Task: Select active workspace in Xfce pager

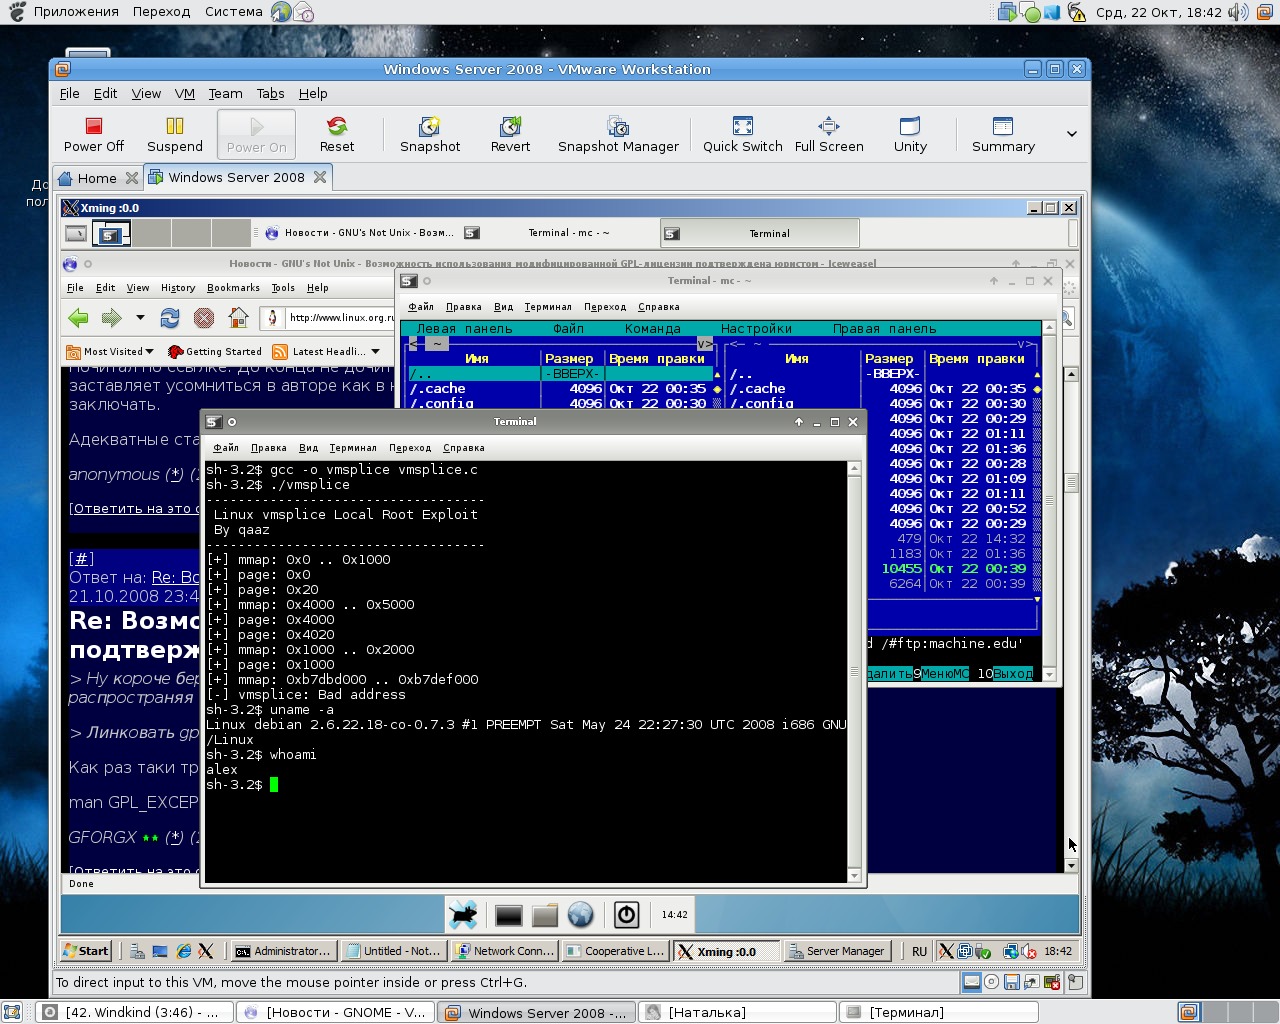Action: (x=111, y=233)
